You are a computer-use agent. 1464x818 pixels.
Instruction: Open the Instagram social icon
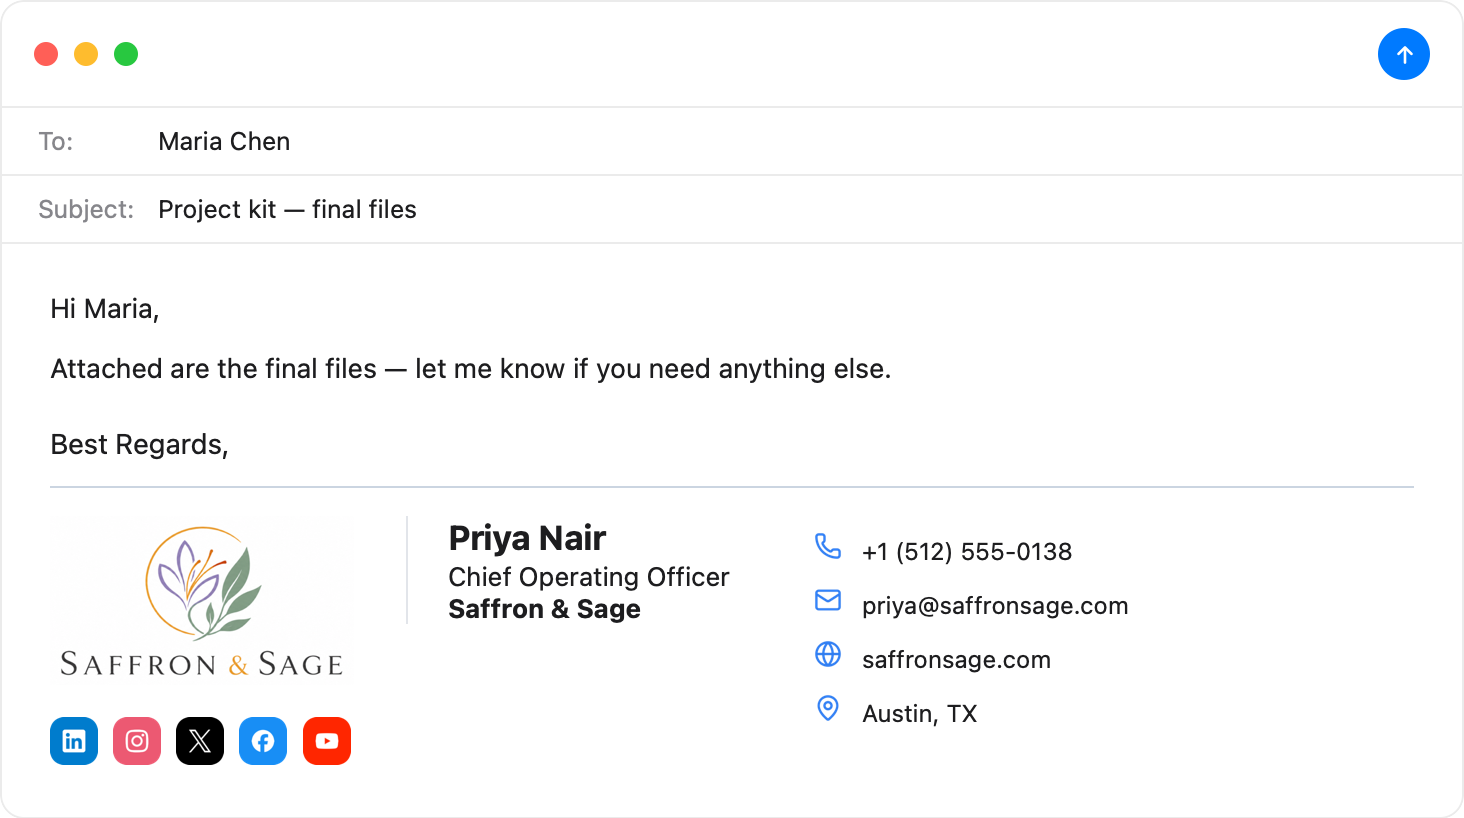click(137, 741)
